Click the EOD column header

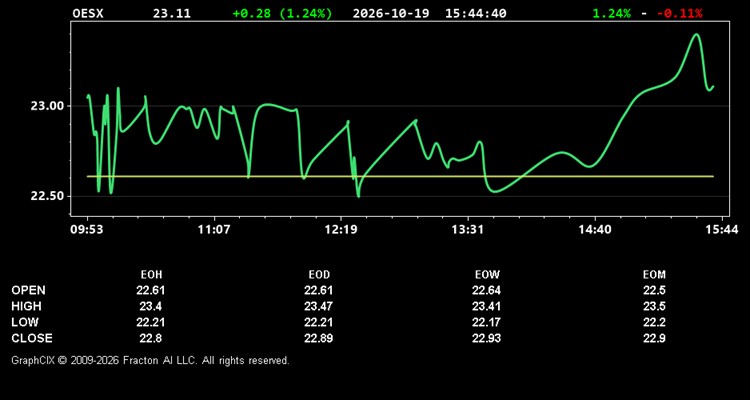click(x=319, y=275)
